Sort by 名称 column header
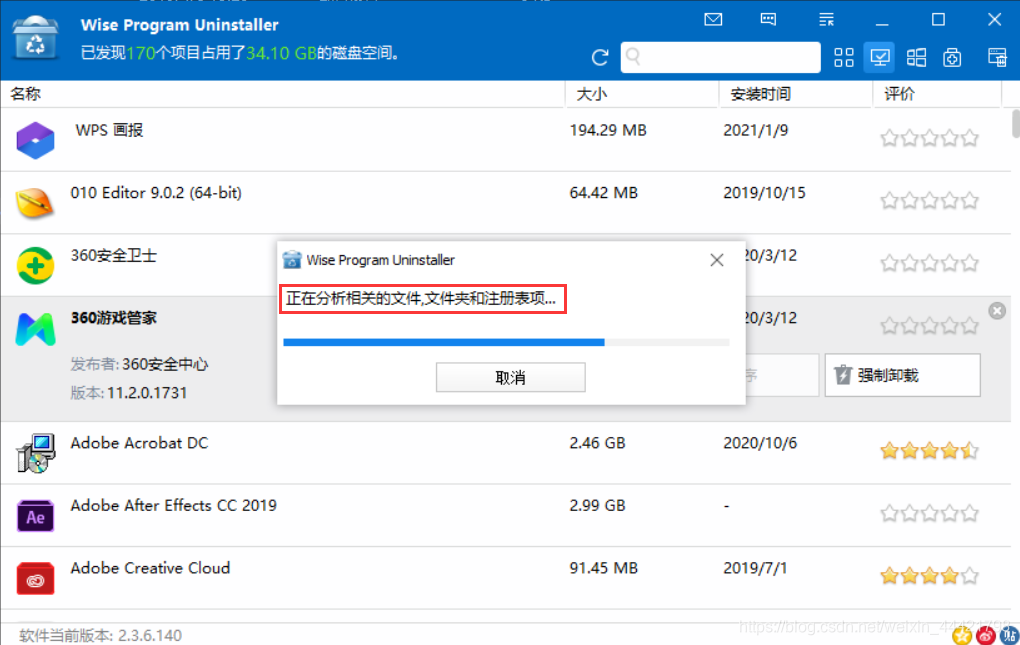The image size is (1020, 645). pyautogui.click(x=26, y=94)
